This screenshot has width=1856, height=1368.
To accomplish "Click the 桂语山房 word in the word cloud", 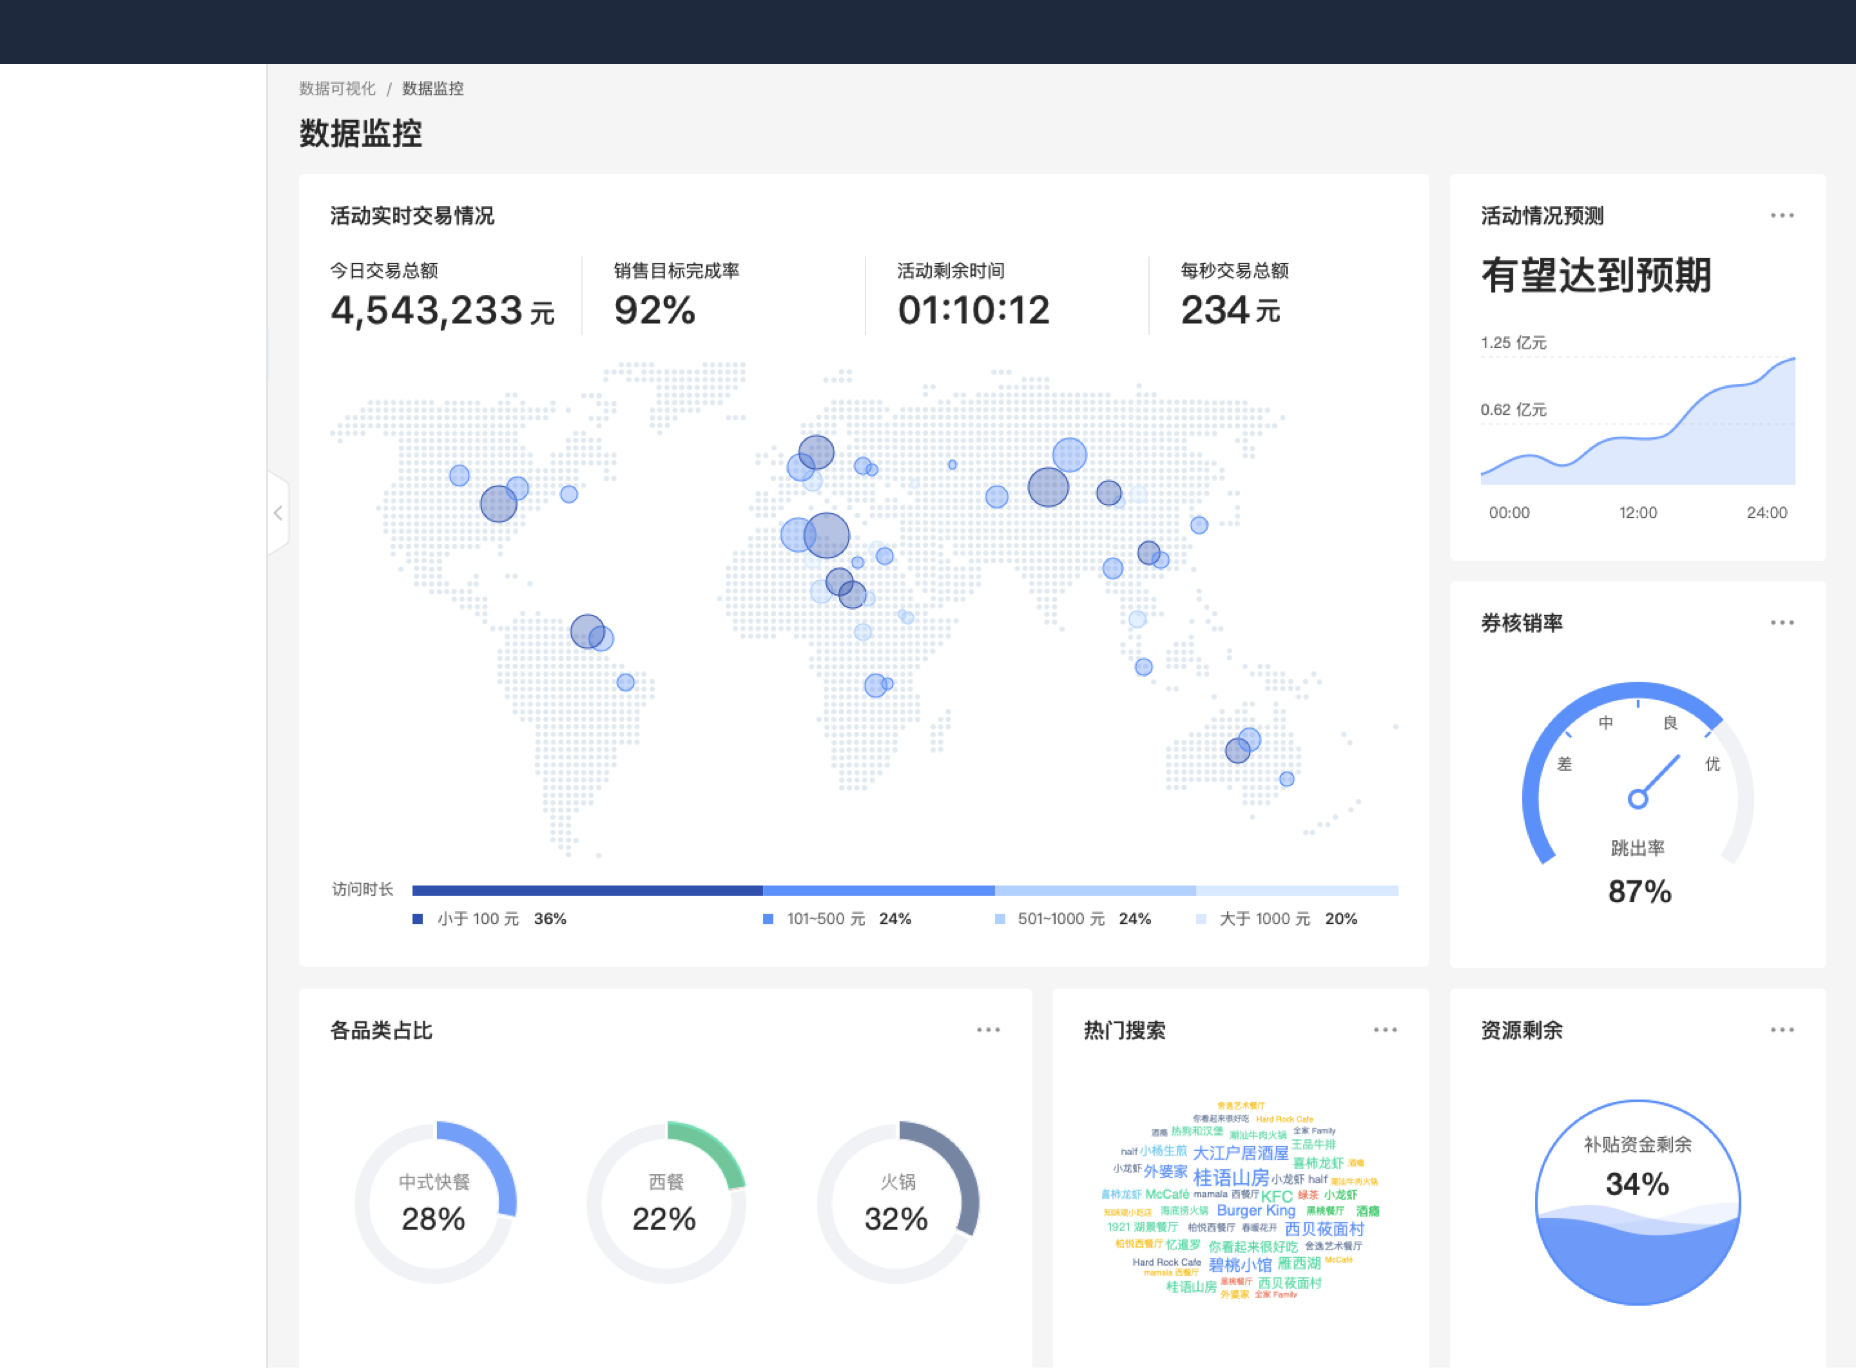I will tap(1231, 1178).
